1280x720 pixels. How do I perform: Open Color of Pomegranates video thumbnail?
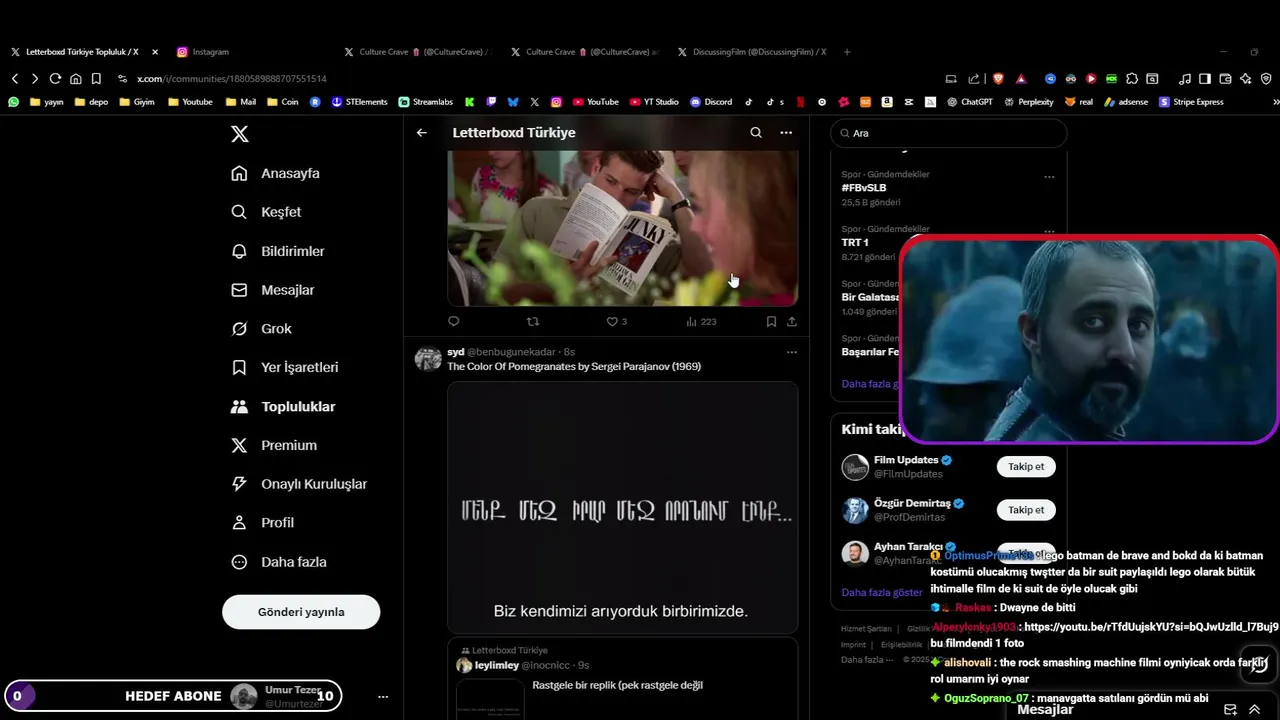point(622,506)
